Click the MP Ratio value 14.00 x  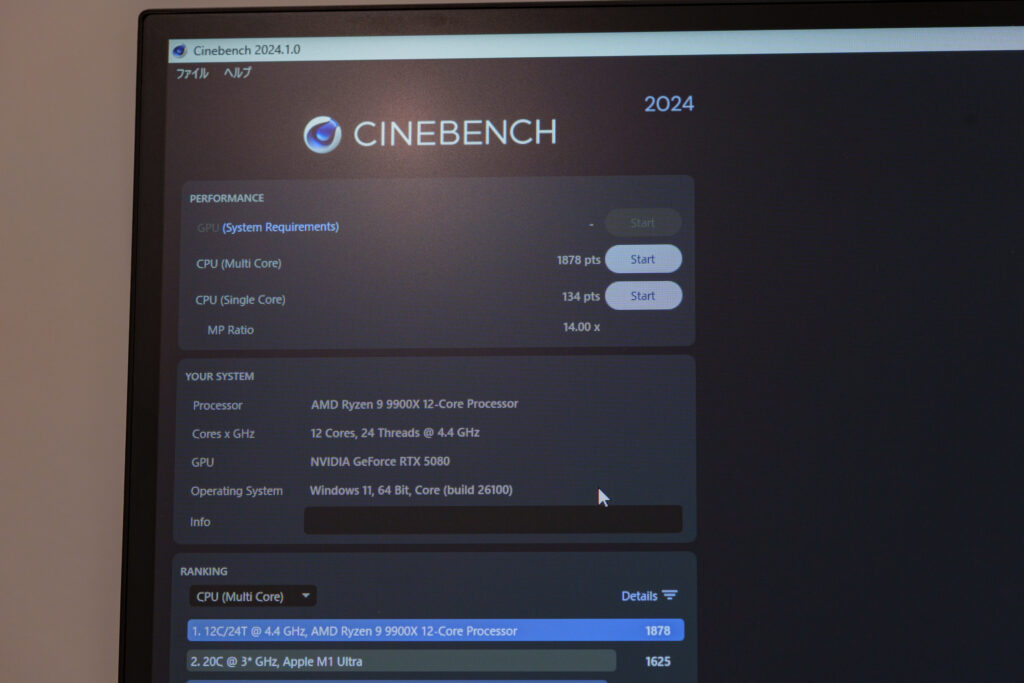click(581, 326)
